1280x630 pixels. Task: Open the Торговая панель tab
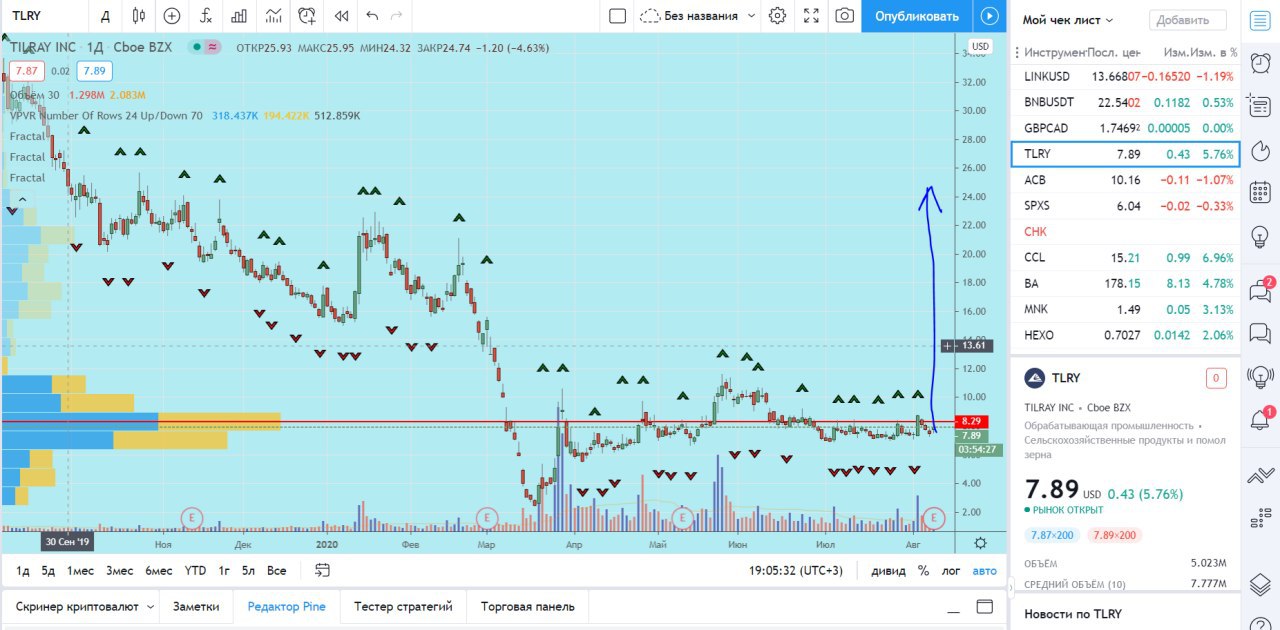(527, 607)
